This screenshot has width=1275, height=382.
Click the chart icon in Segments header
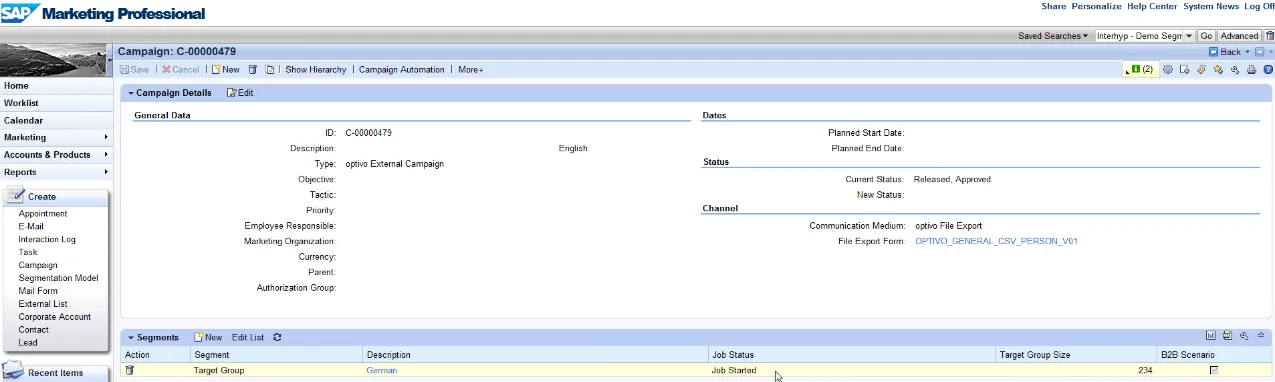tap(1210, 337)
